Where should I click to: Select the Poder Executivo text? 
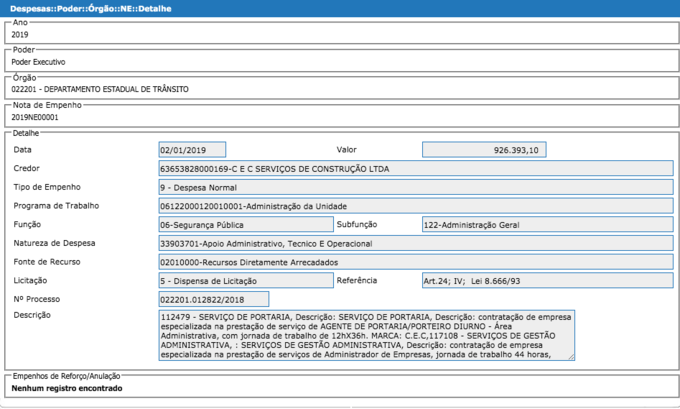click(x=38, y=62)
